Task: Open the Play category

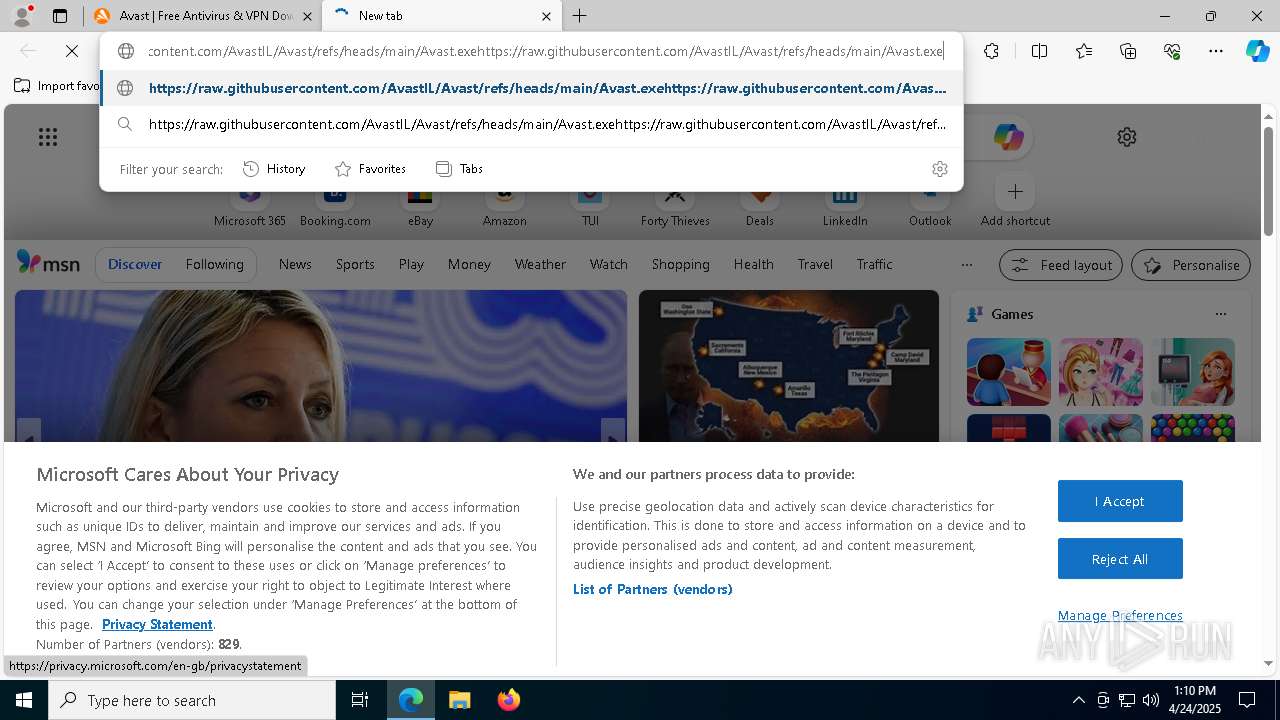Action: 411,264
